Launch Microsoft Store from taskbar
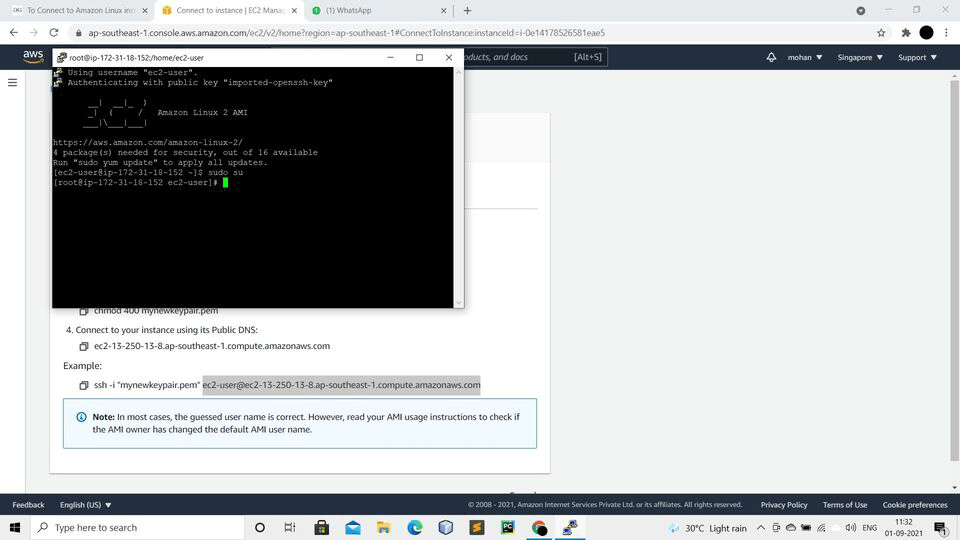The image size is (960, 540). (x=321, y=528)
